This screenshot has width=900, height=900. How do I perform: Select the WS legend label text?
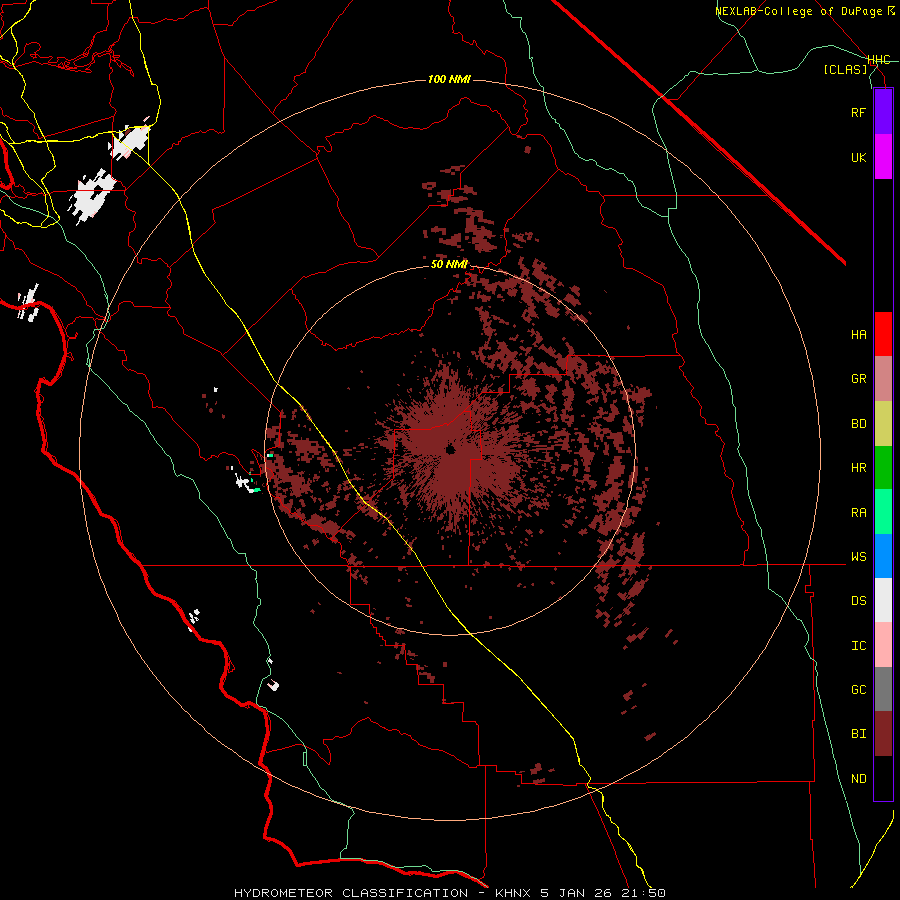[859, 556]
